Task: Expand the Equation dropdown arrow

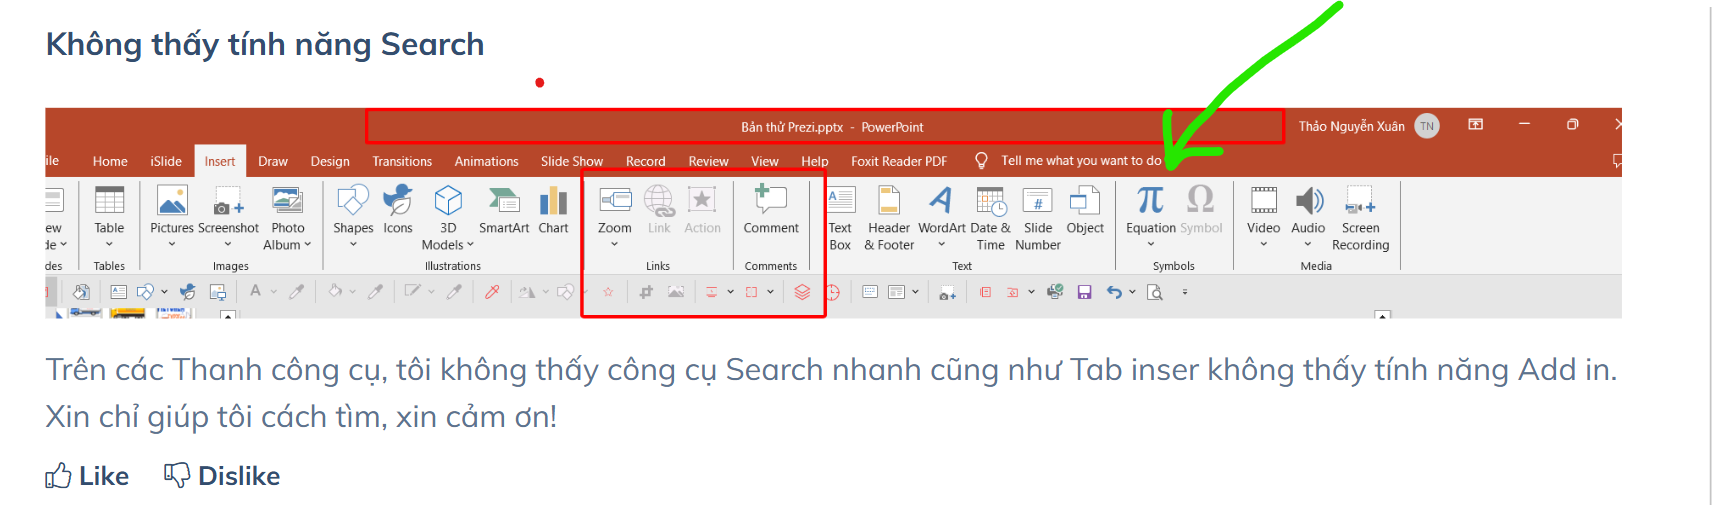Action: click(1151, 245)
